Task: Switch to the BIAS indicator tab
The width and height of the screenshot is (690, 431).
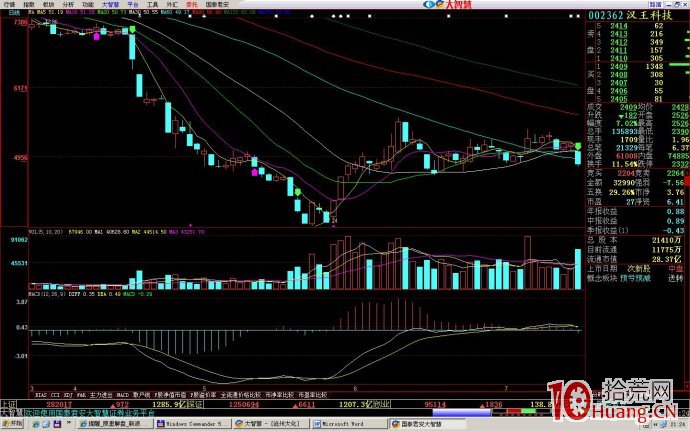Action: pos(40,395)
